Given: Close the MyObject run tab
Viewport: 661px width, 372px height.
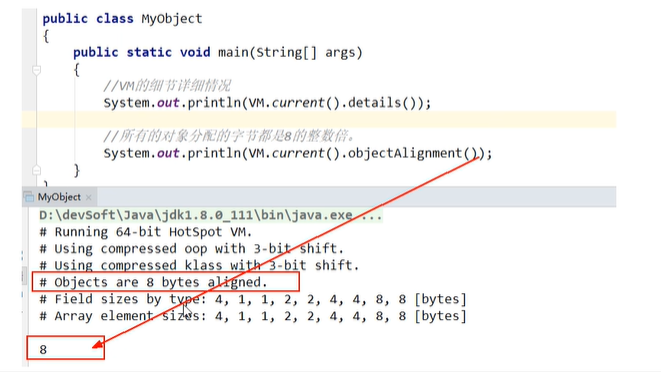Looking at the screenshot, I should (89, 197).
